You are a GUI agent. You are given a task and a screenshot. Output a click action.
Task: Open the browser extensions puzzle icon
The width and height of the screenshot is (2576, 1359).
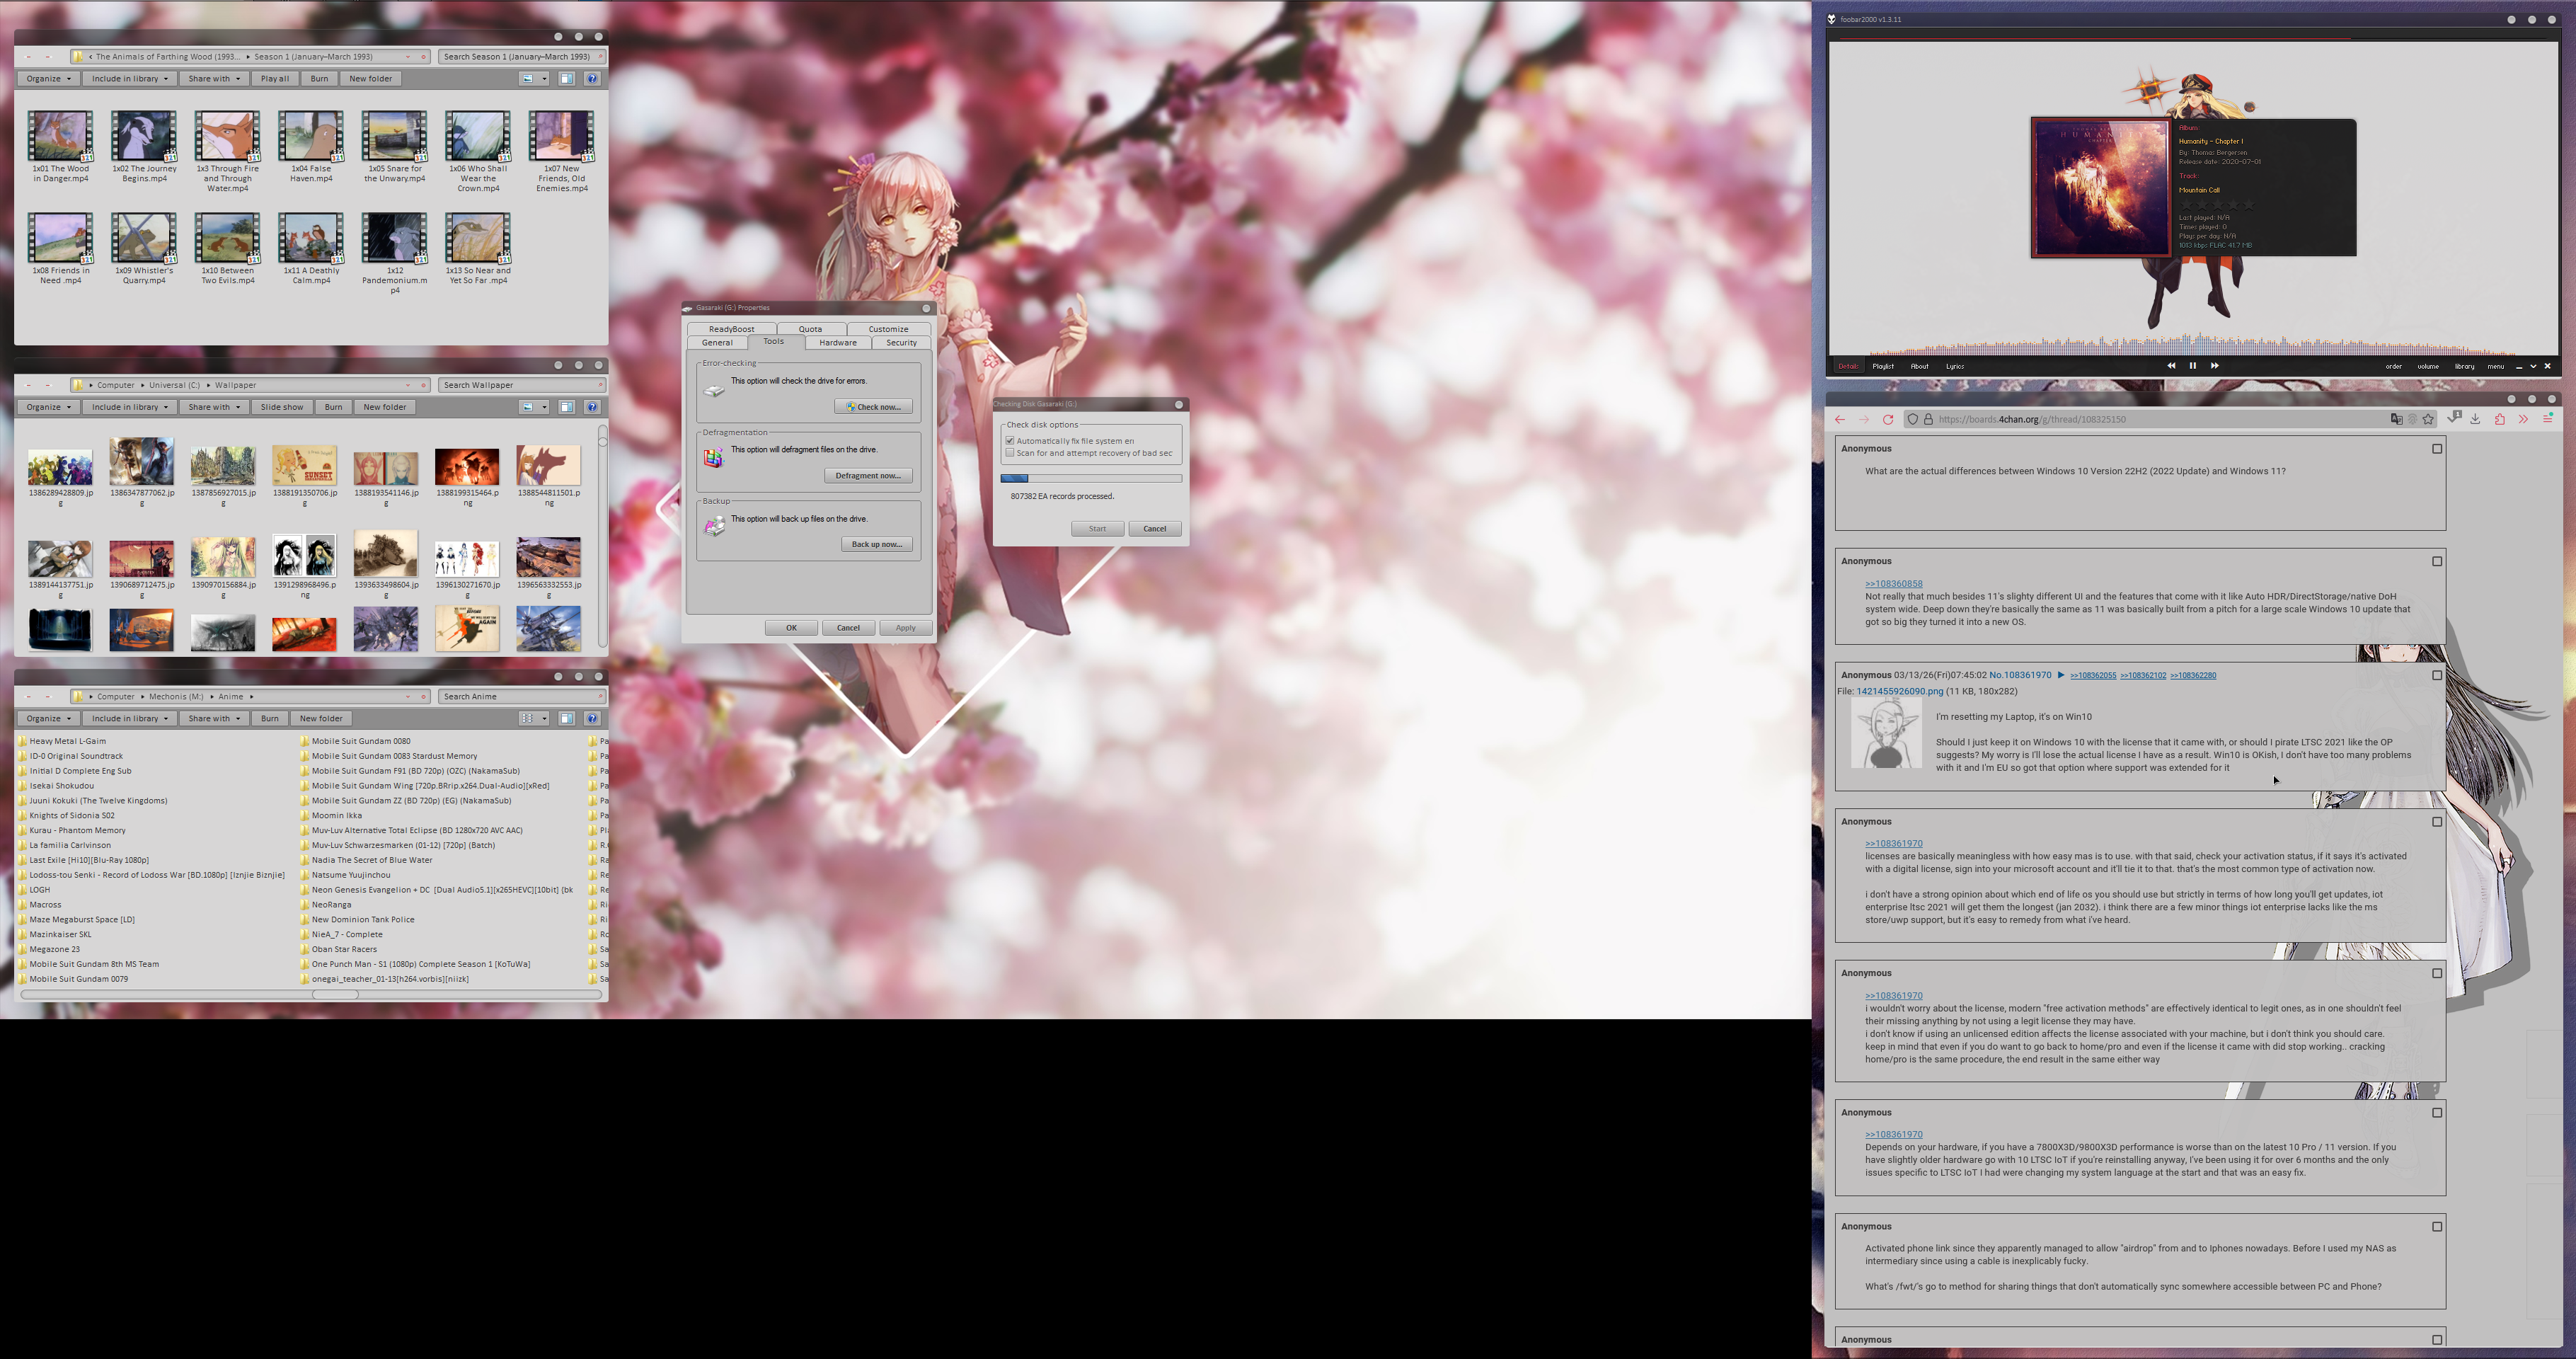[x=2499, y=419]
